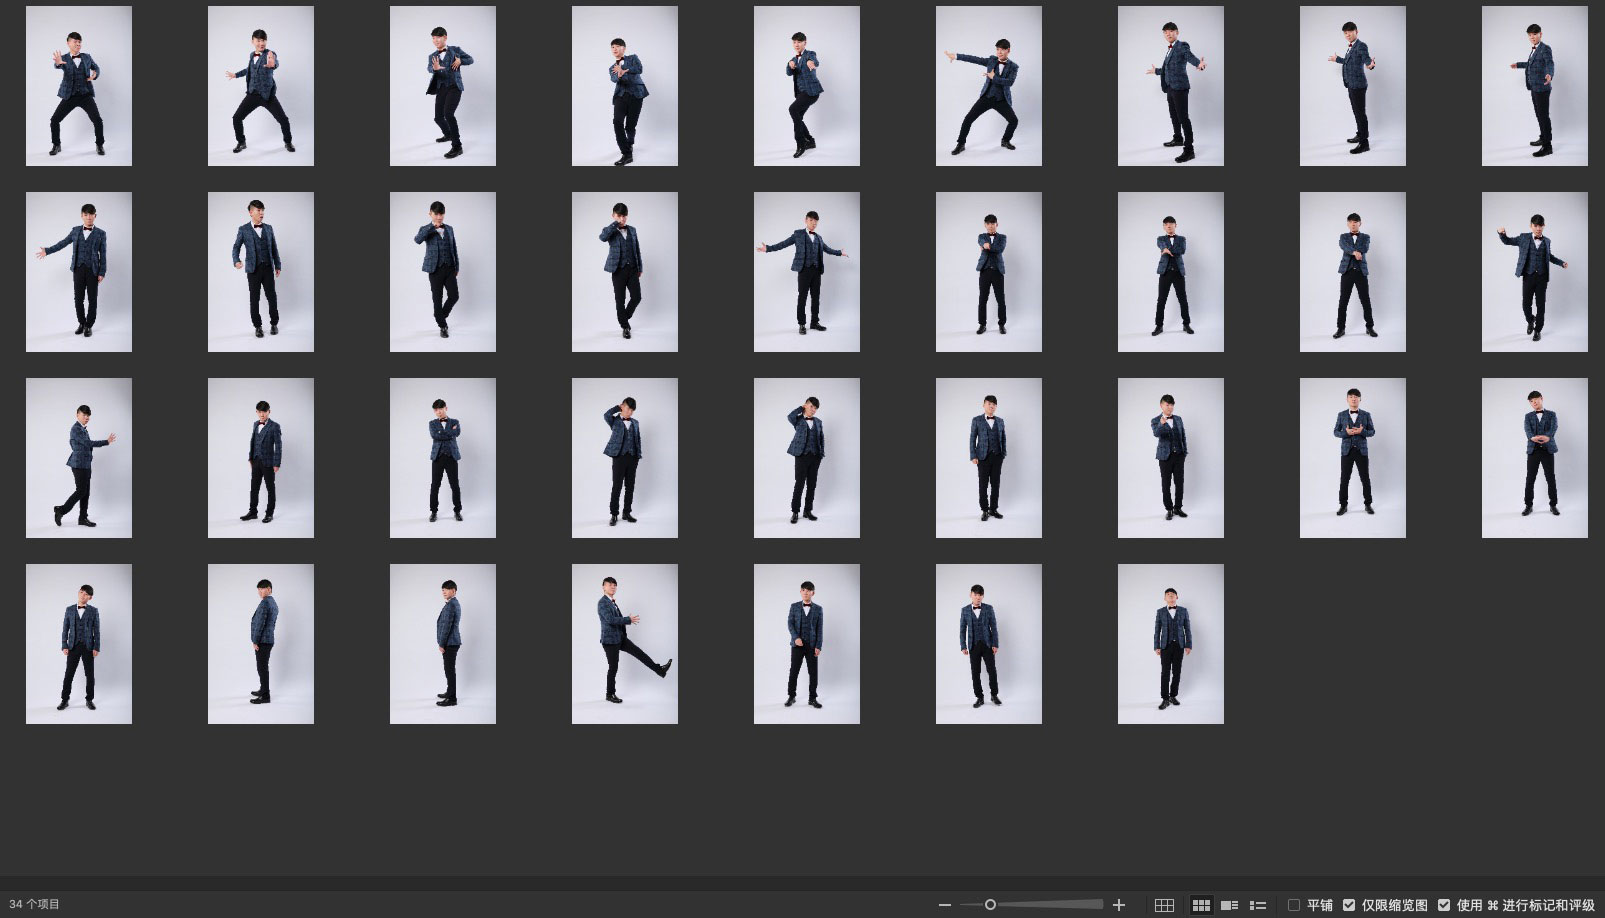Enable the 平铺 checkbox
The width and height of the screenshot is (1605, 918).
[1294, 905]
